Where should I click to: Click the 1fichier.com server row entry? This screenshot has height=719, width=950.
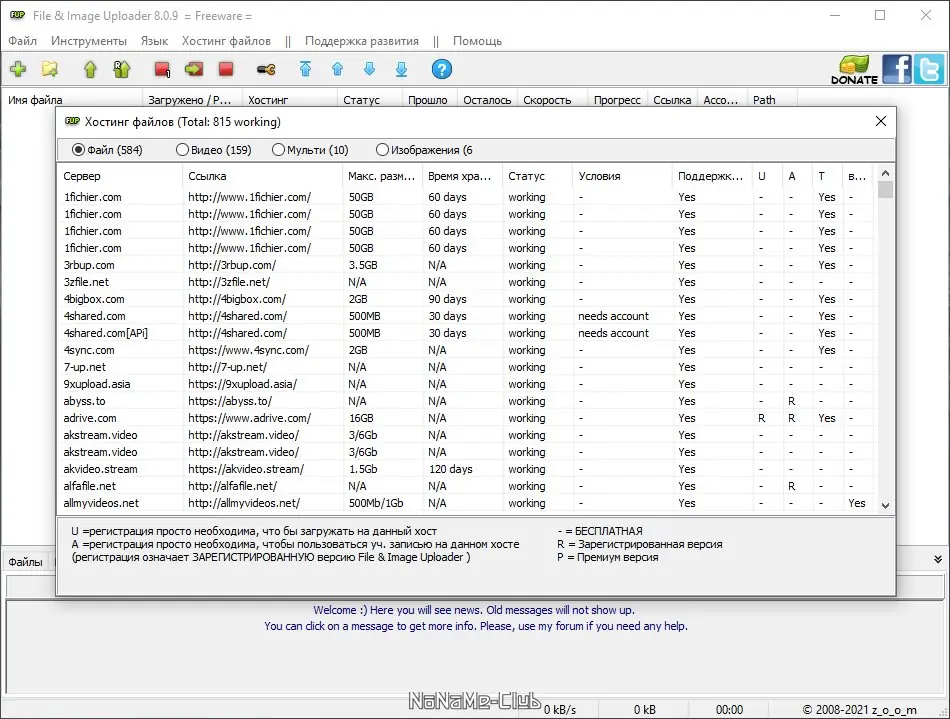click(93, 197)
